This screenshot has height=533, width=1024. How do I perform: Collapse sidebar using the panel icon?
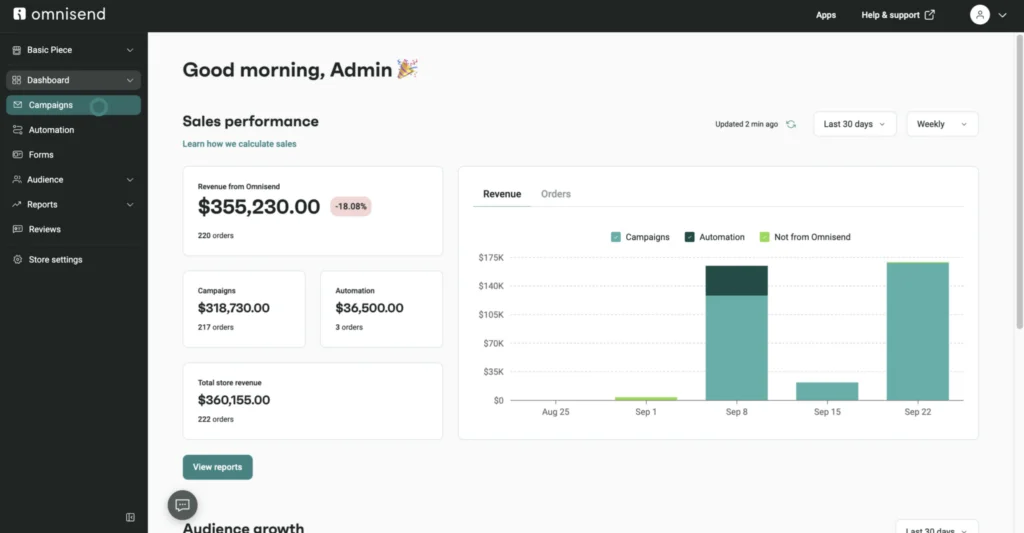click(x=130, y=517)
